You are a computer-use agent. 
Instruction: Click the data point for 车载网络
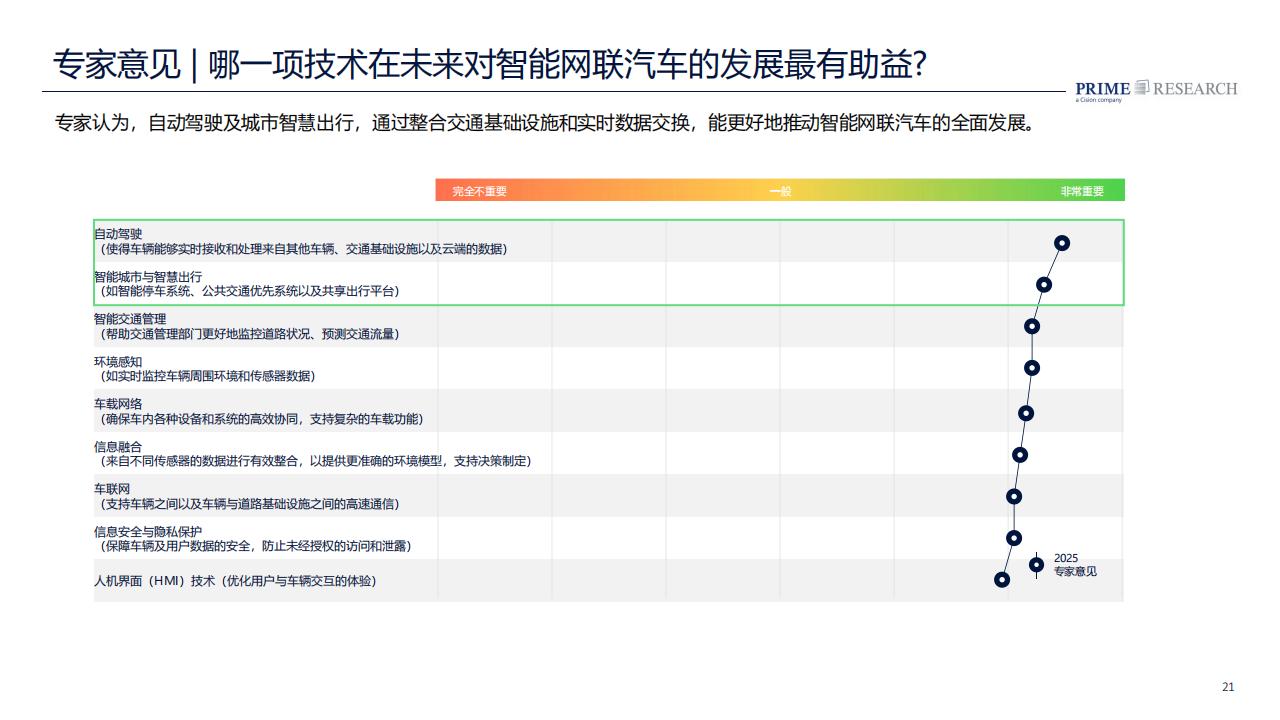[1026, 413]
